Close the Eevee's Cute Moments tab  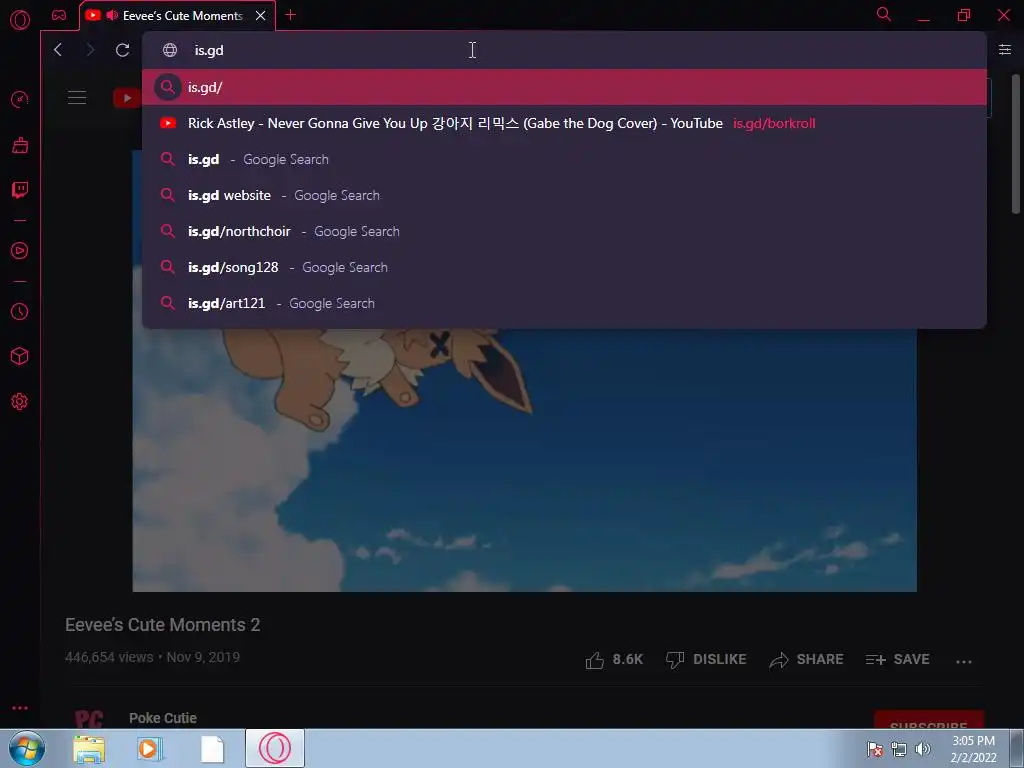(261, 16)
